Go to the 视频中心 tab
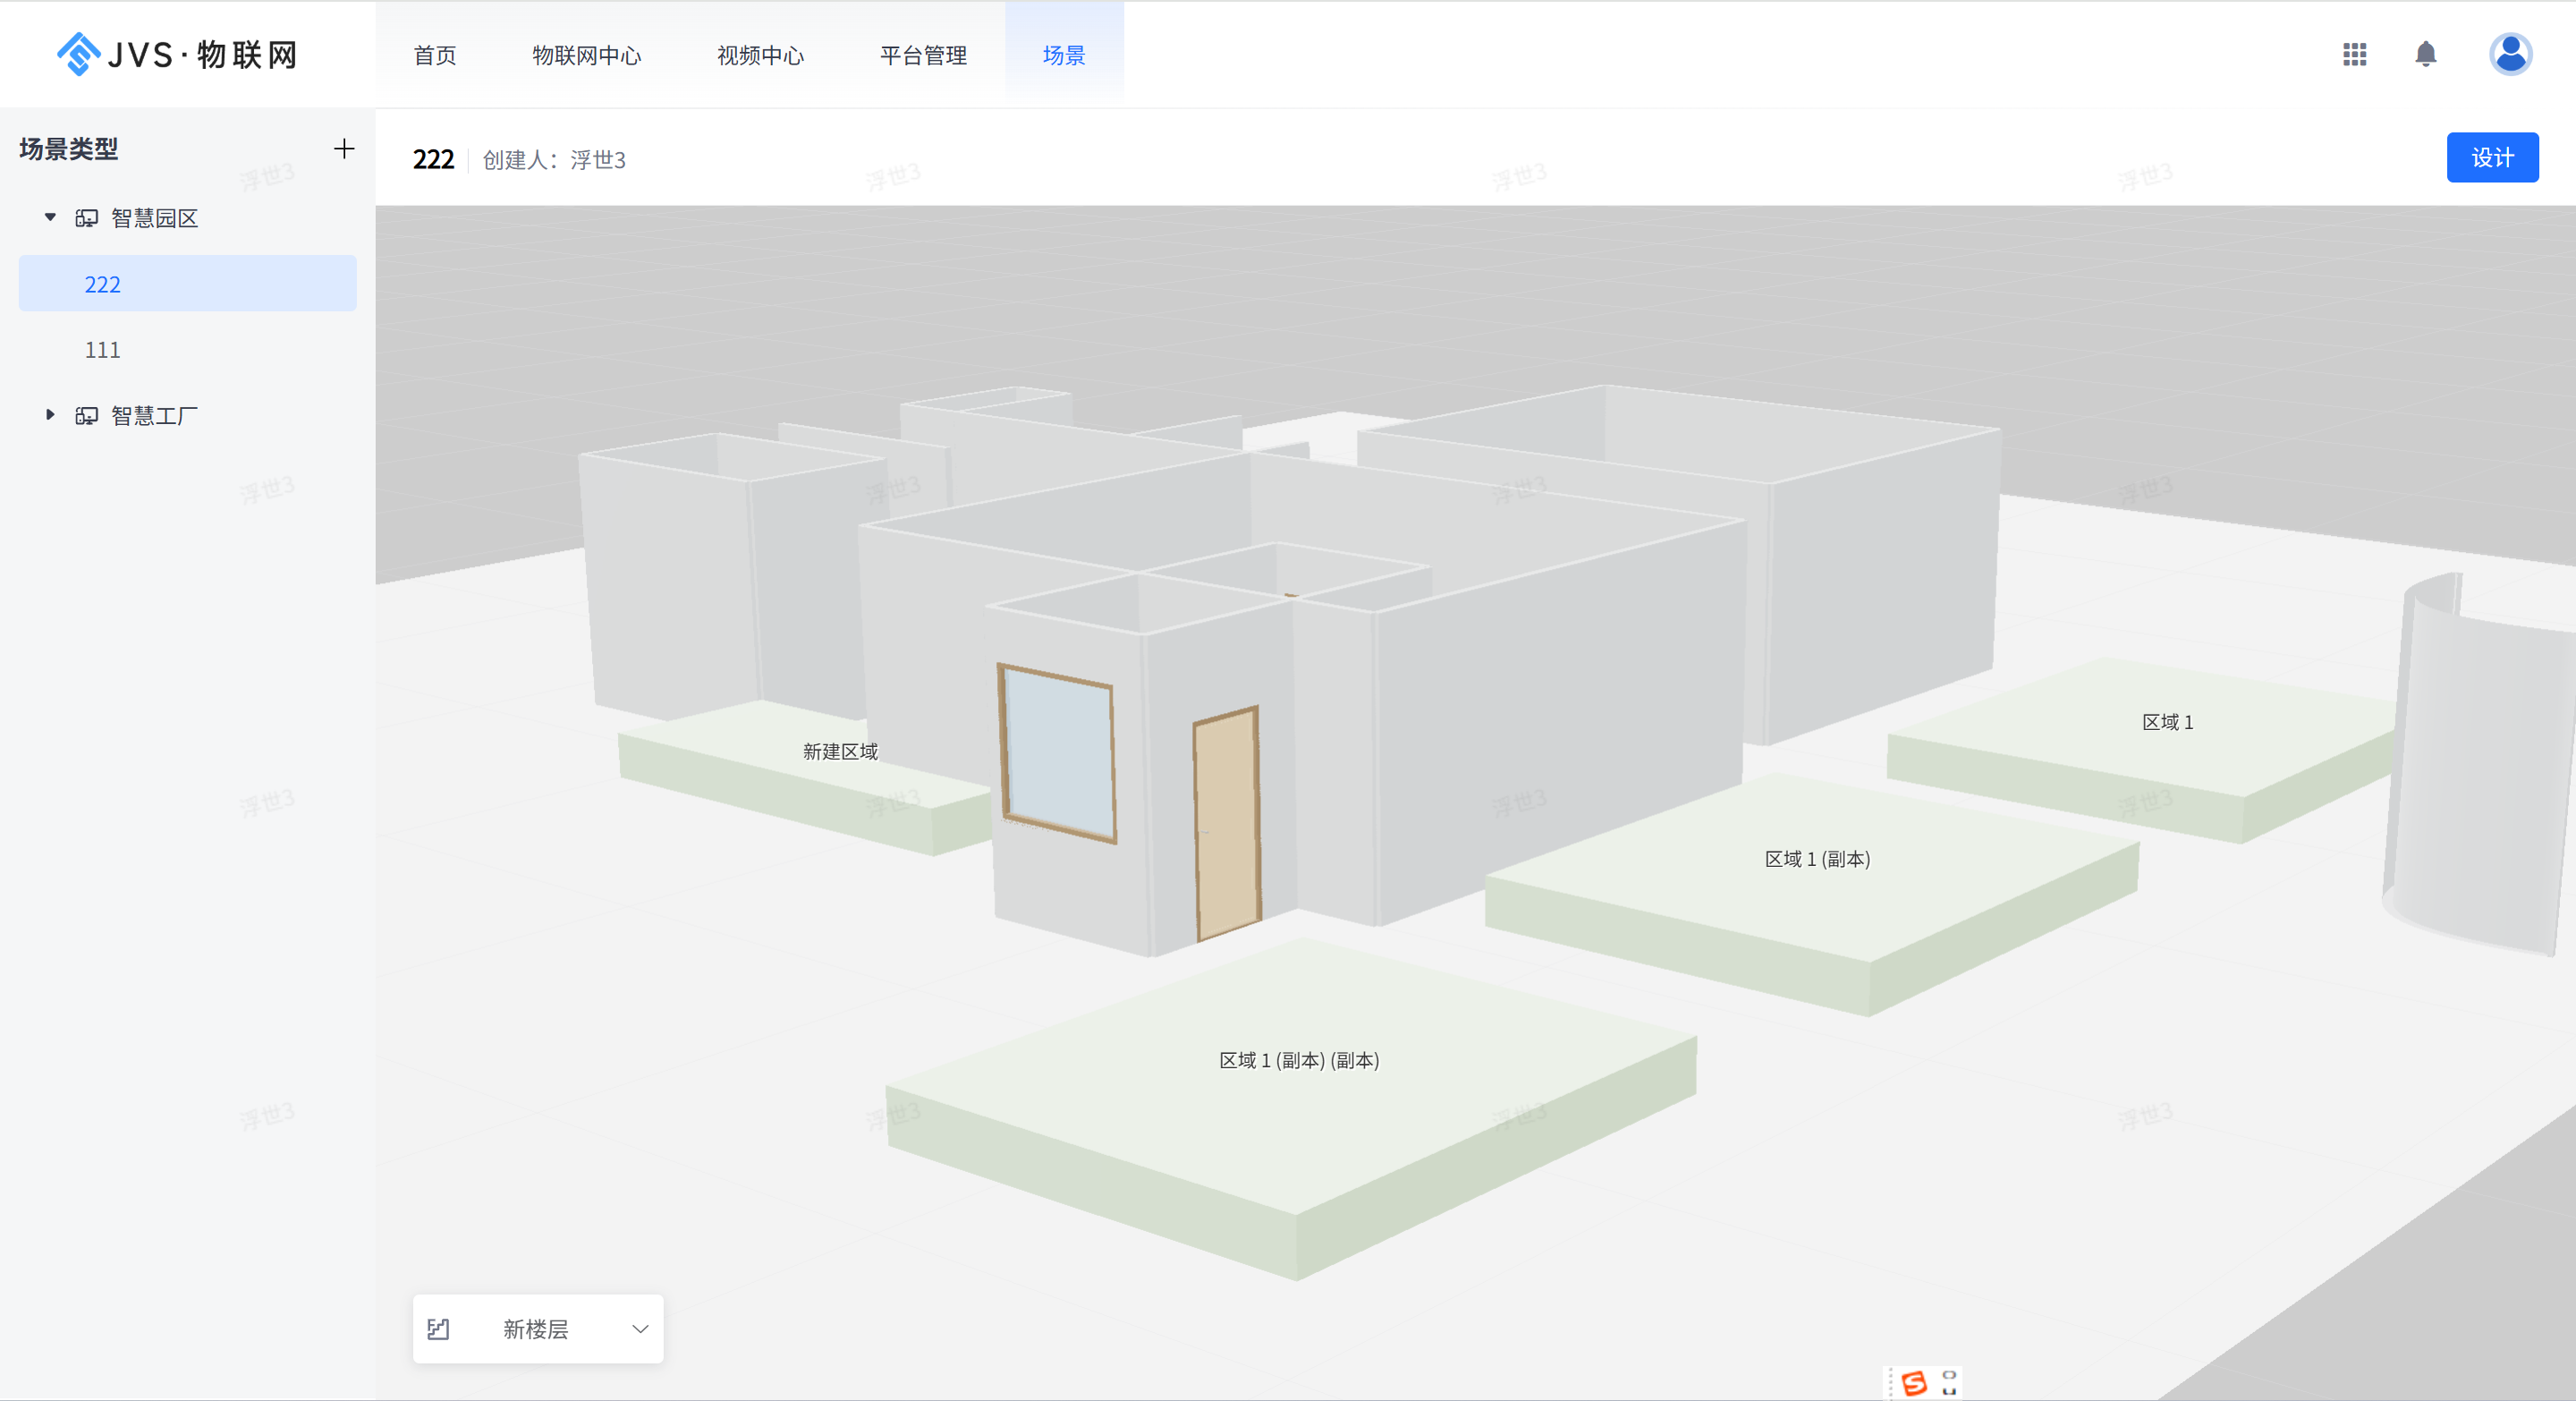Viewport: 2576px width, 1401px height. (x=760, y=56)
